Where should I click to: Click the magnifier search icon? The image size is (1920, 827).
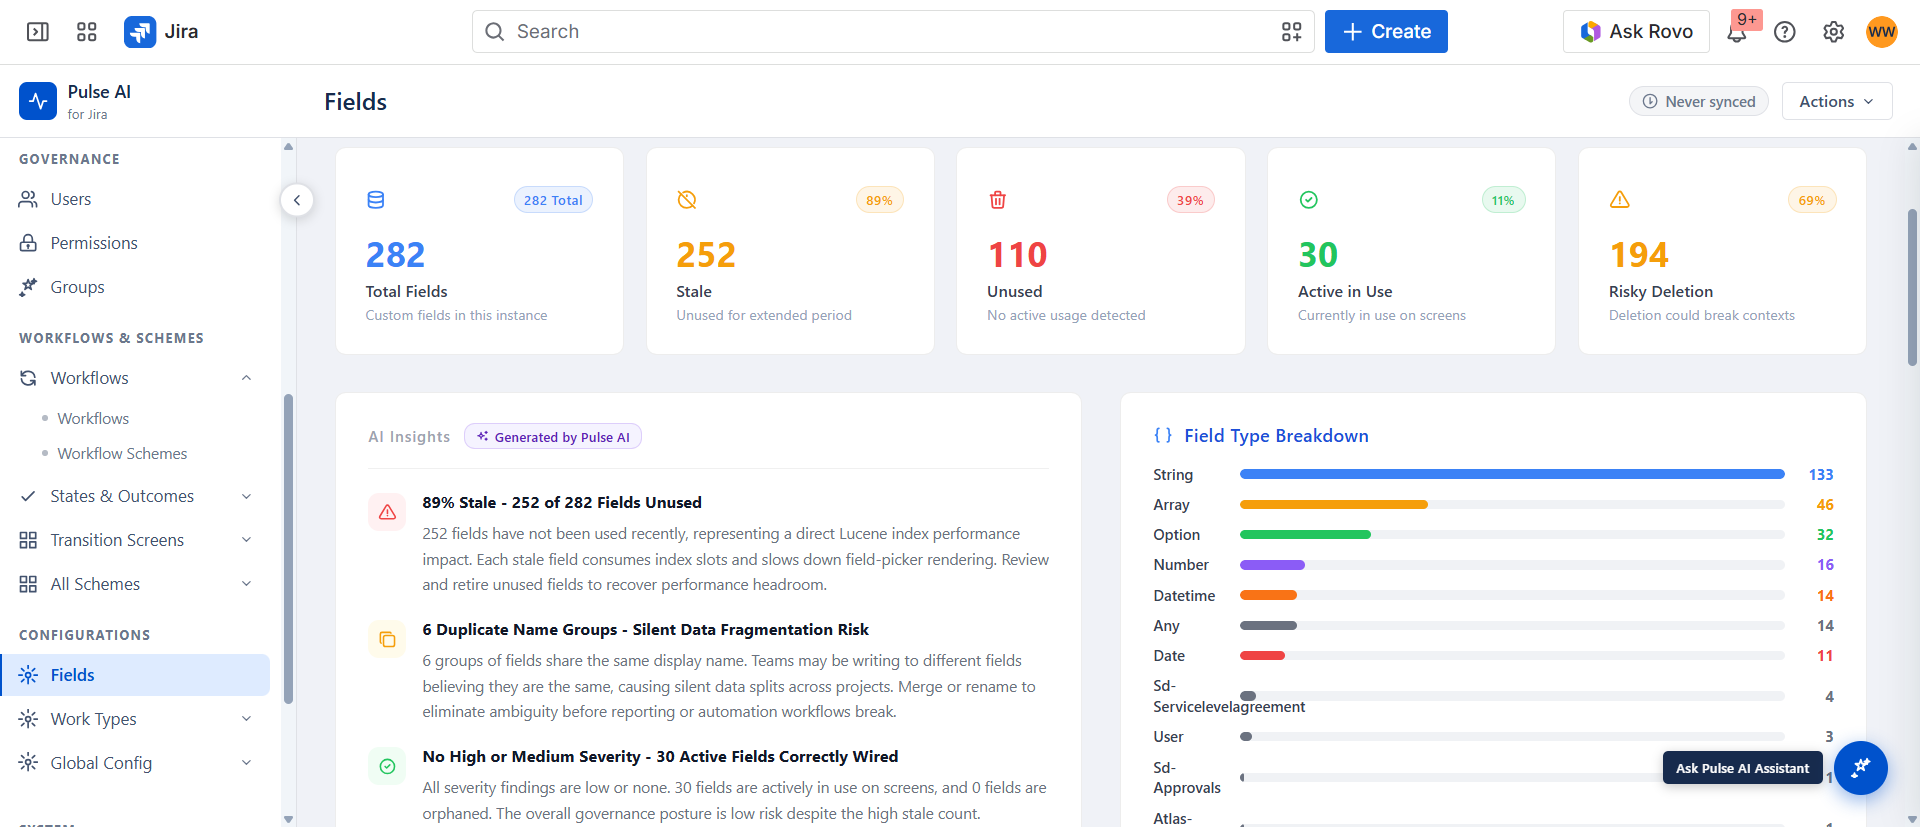pyautogui.click(x=494, y=32)
